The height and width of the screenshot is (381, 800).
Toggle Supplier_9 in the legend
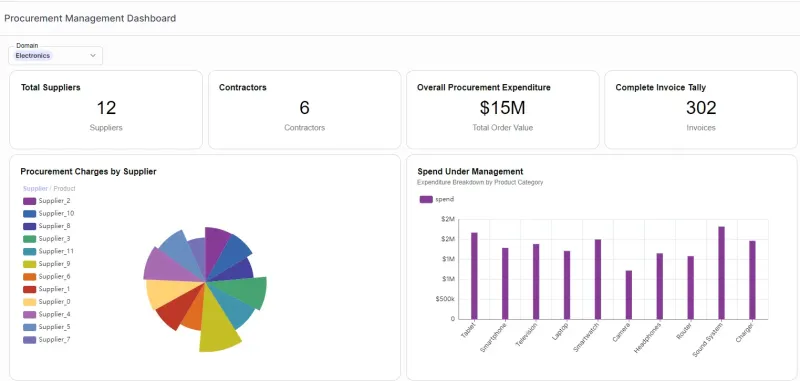coord(46,264)
